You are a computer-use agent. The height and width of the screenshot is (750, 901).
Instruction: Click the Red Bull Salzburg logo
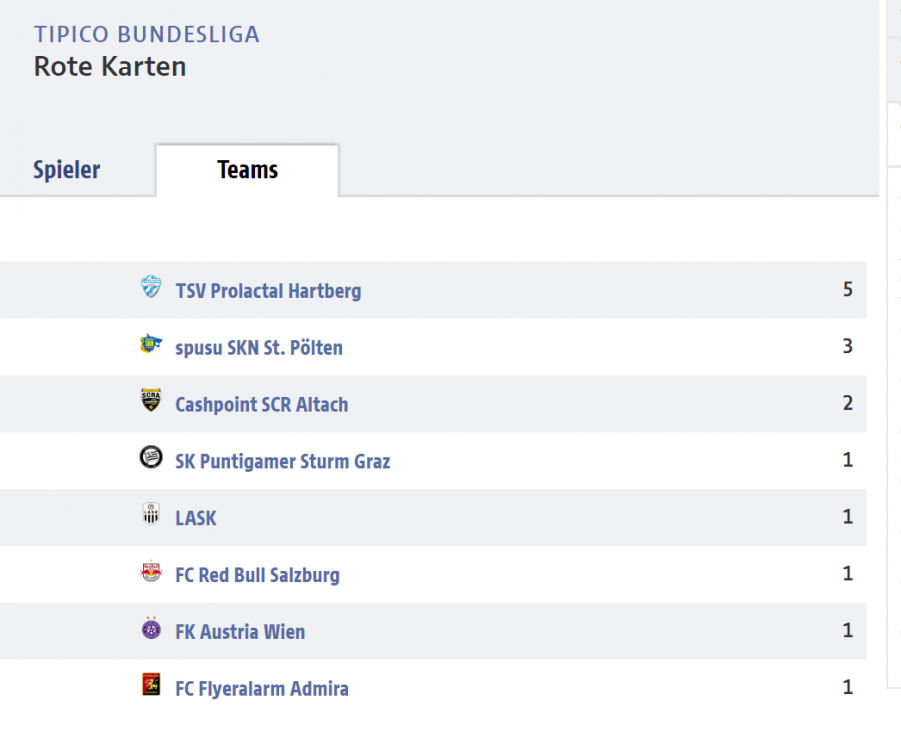point(151,571)
